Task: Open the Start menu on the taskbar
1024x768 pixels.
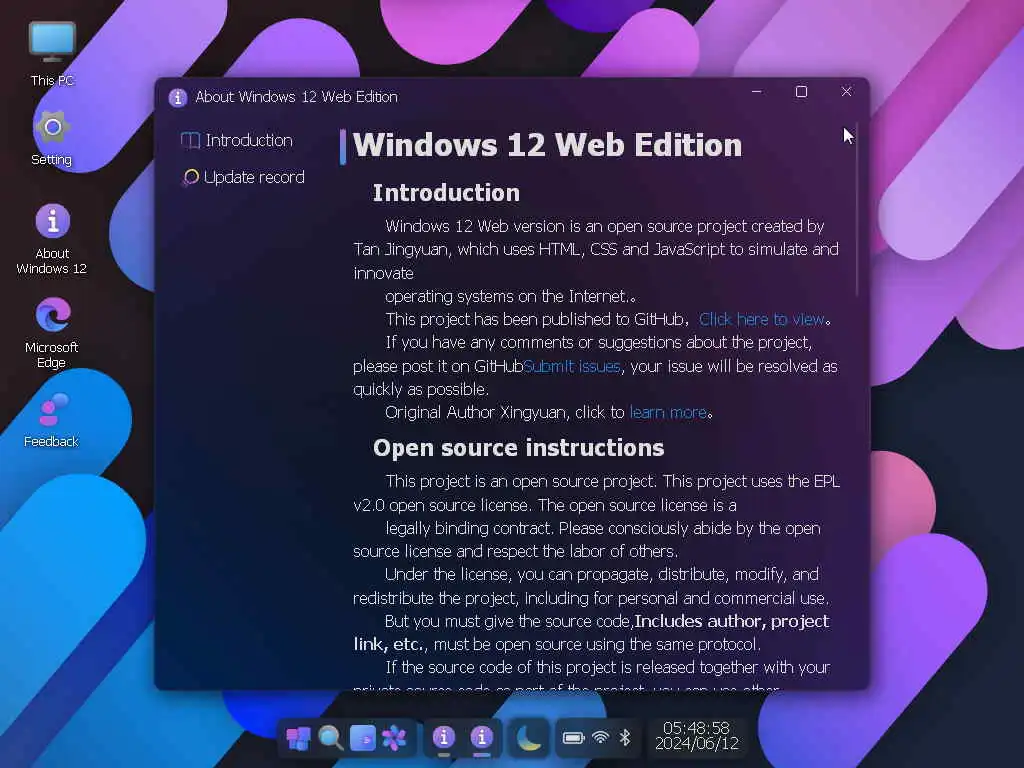Action: click(x=298, y=738)
